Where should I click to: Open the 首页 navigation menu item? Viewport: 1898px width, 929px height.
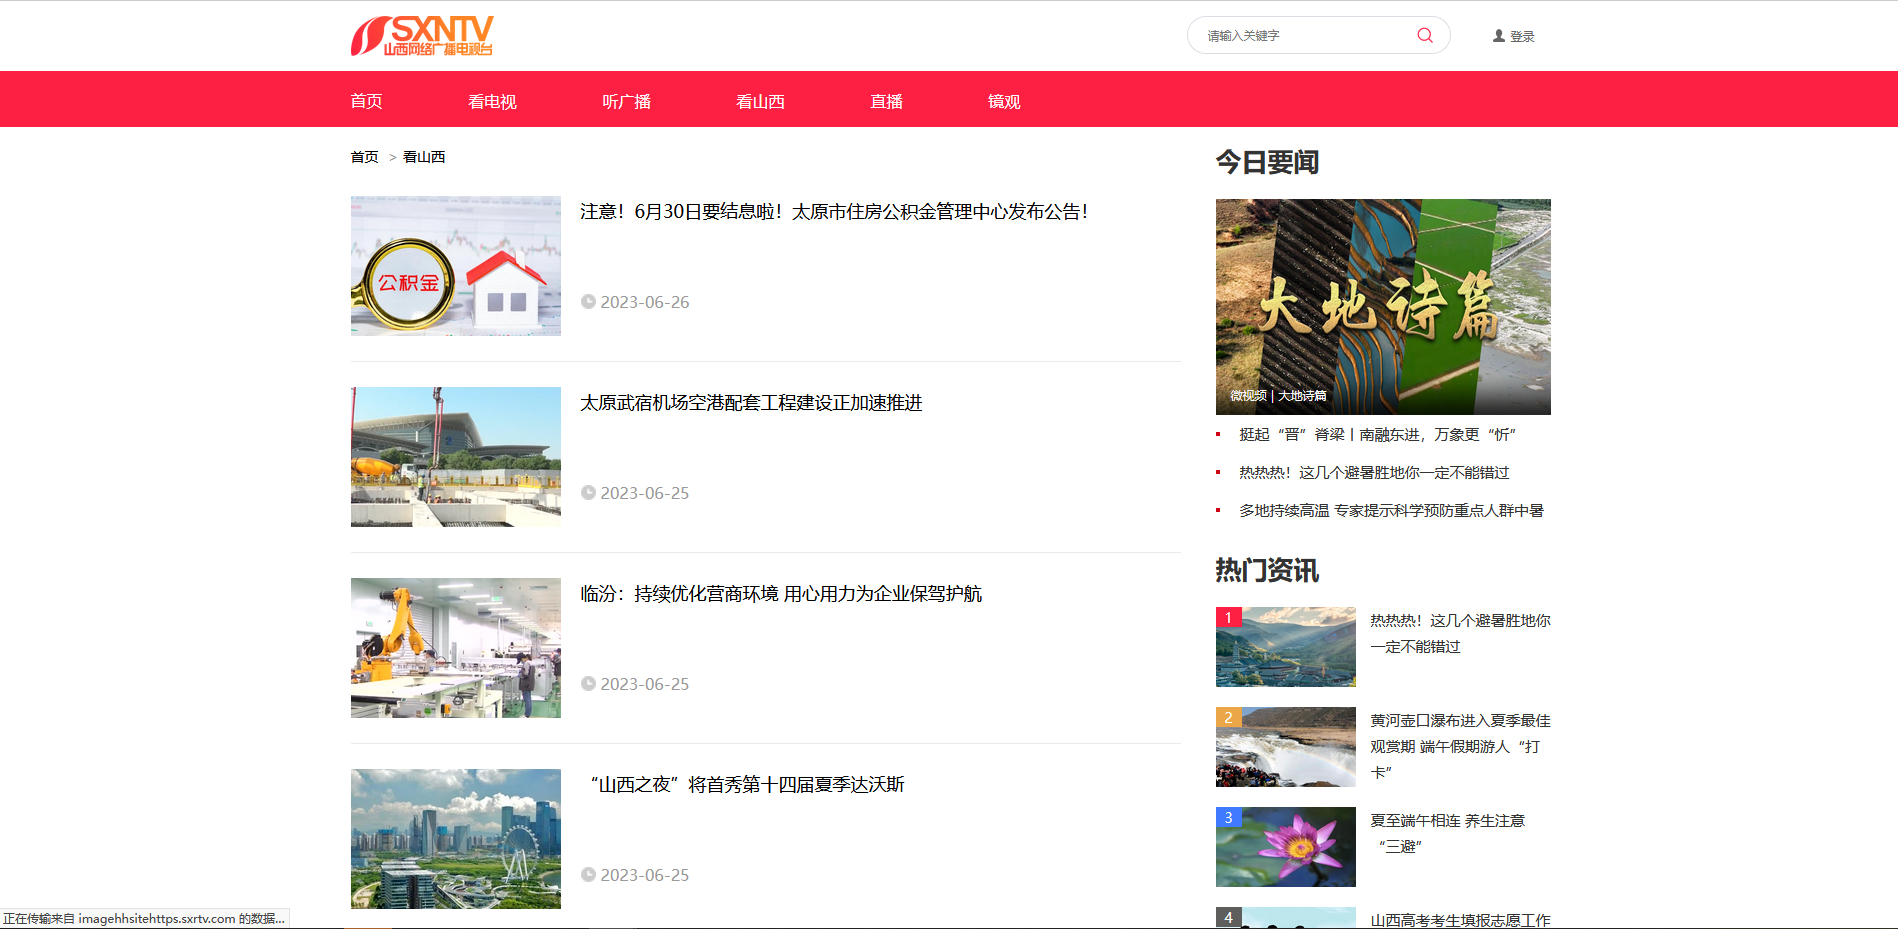point(366,101)
